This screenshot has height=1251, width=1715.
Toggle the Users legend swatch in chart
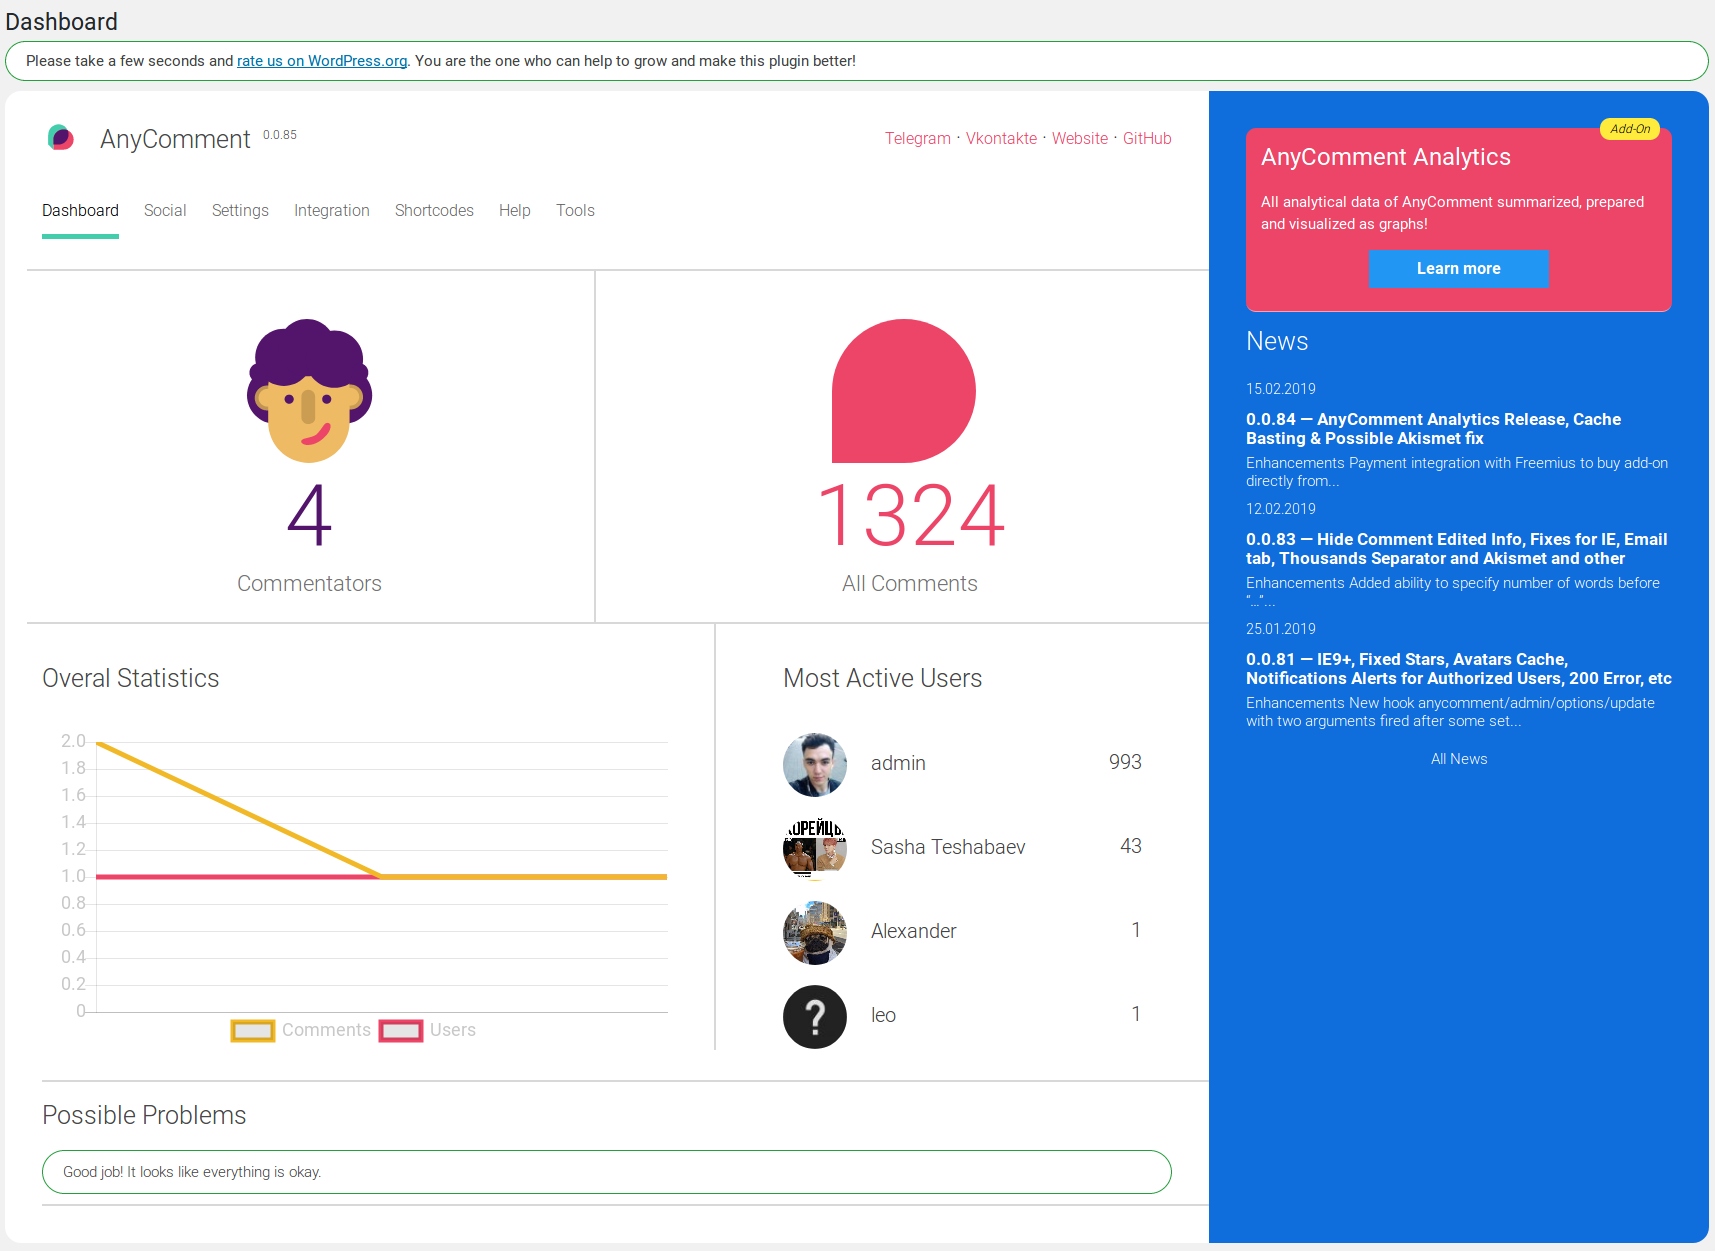(401, 1031)
